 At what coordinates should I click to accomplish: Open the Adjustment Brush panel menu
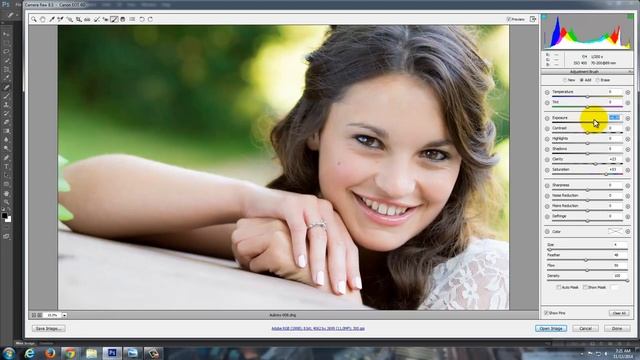point(631,72)
